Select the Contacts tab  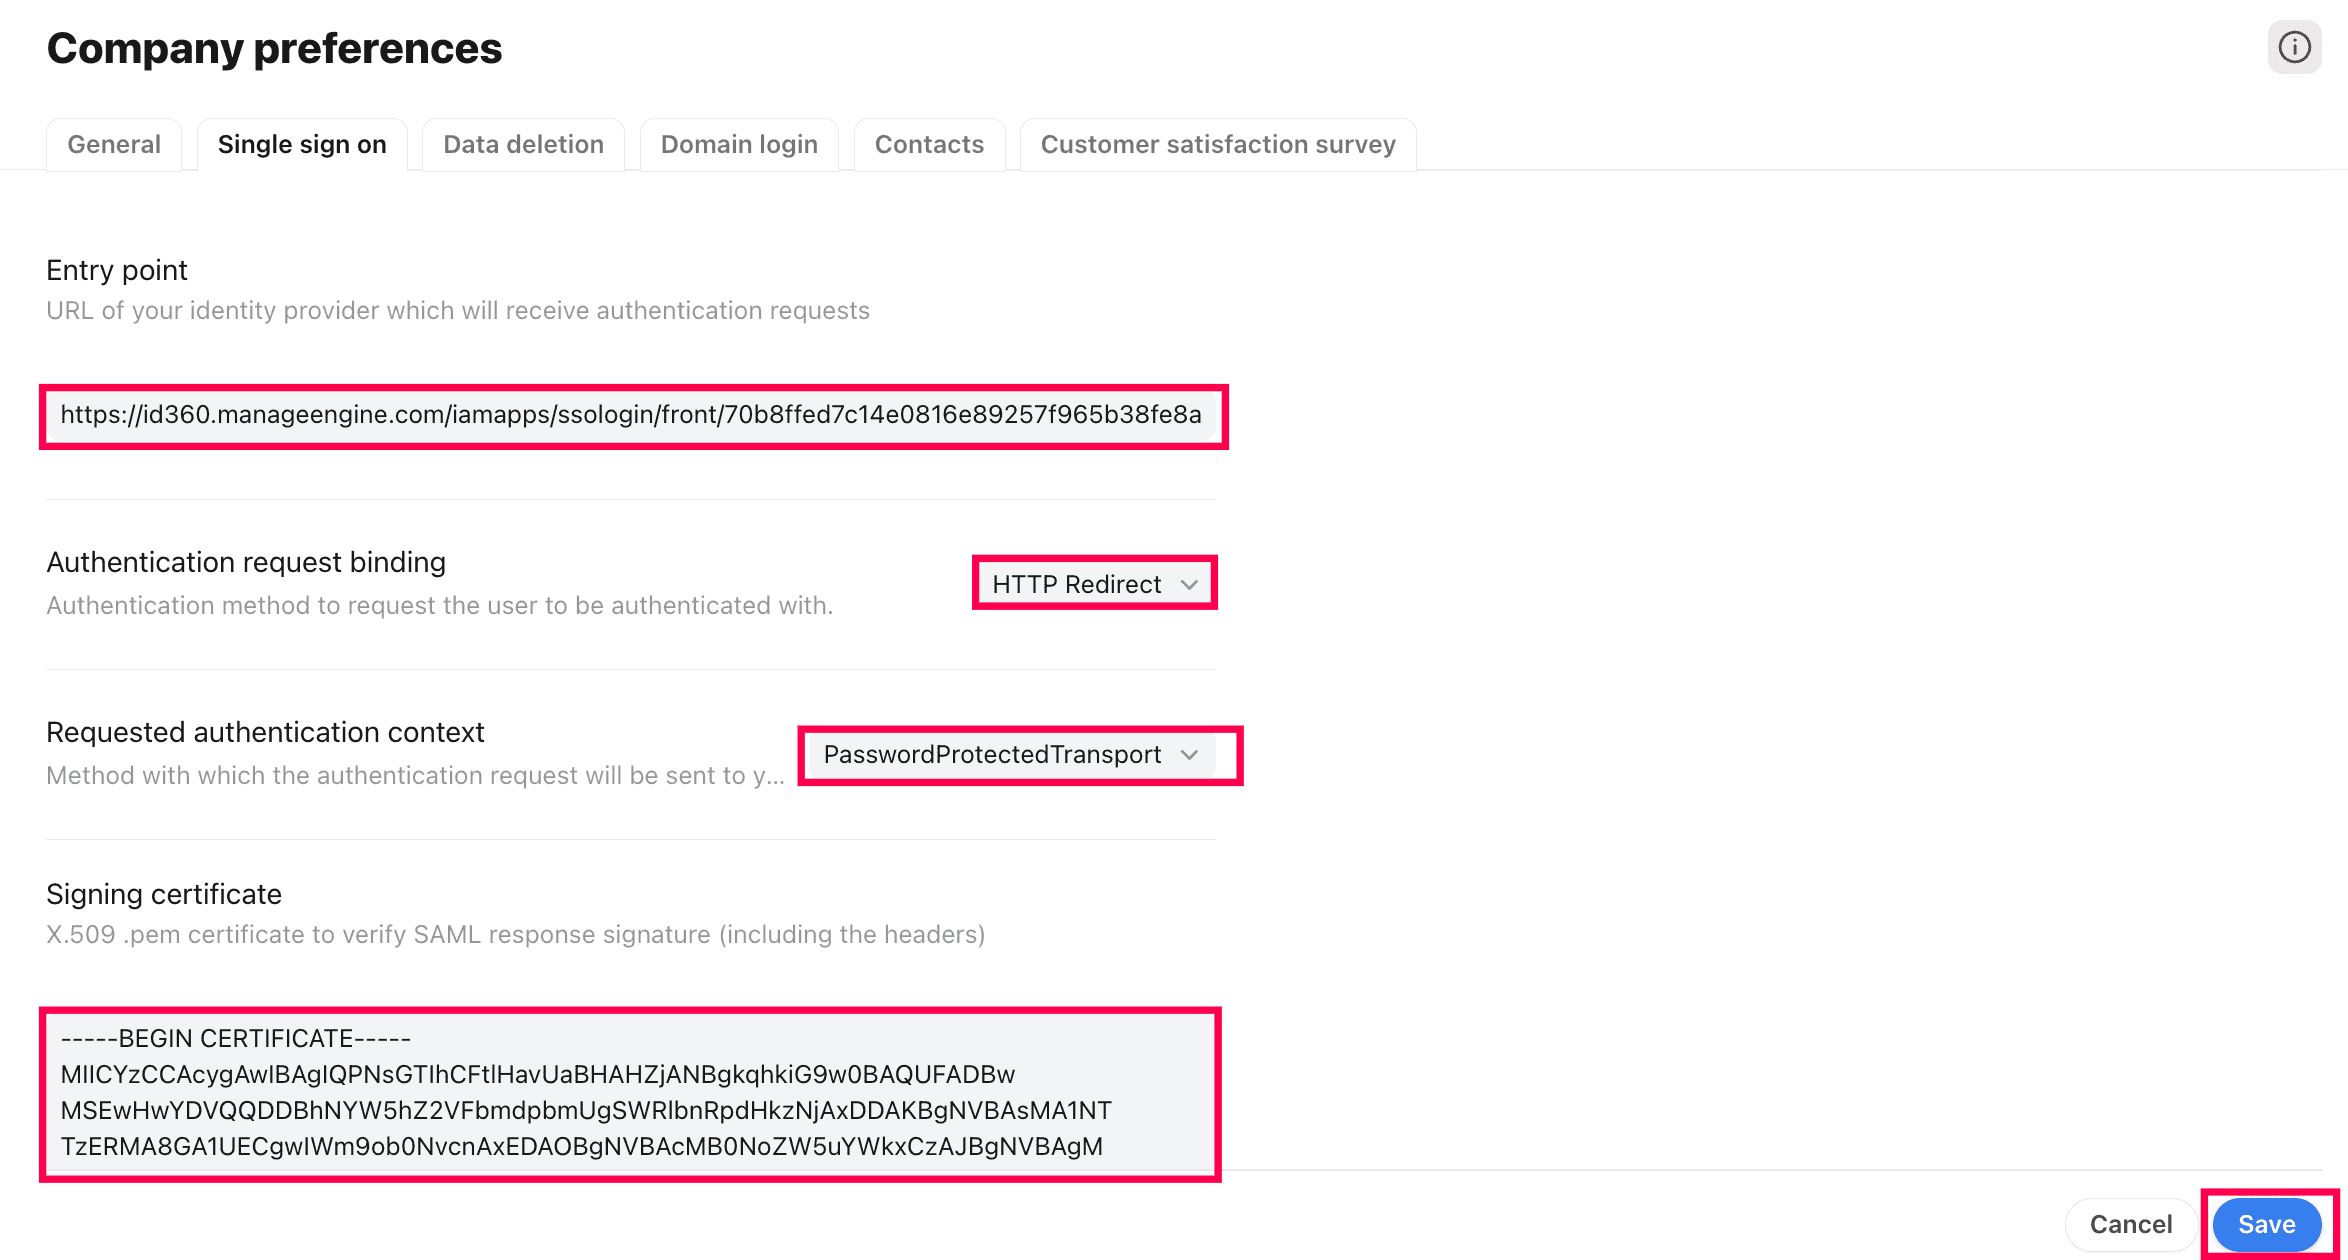(929, 144)
